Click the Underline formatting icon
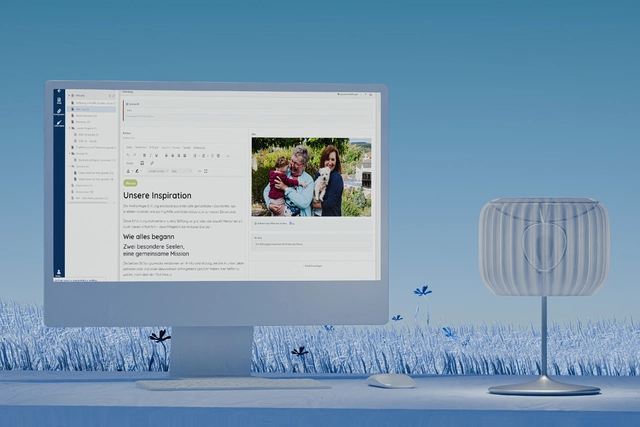 (x=156, y=155)
